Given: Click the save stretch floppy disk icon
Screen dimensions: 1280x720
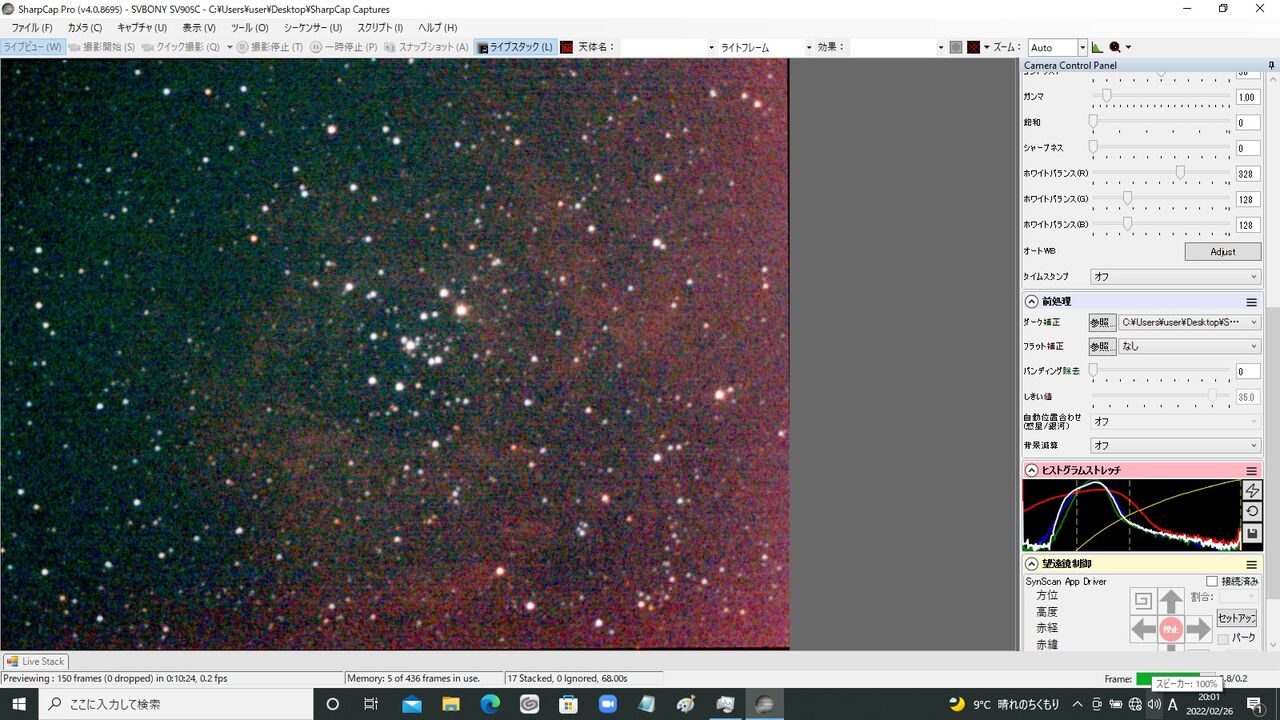Looking at the screenshot, I should click(1252, 533).
